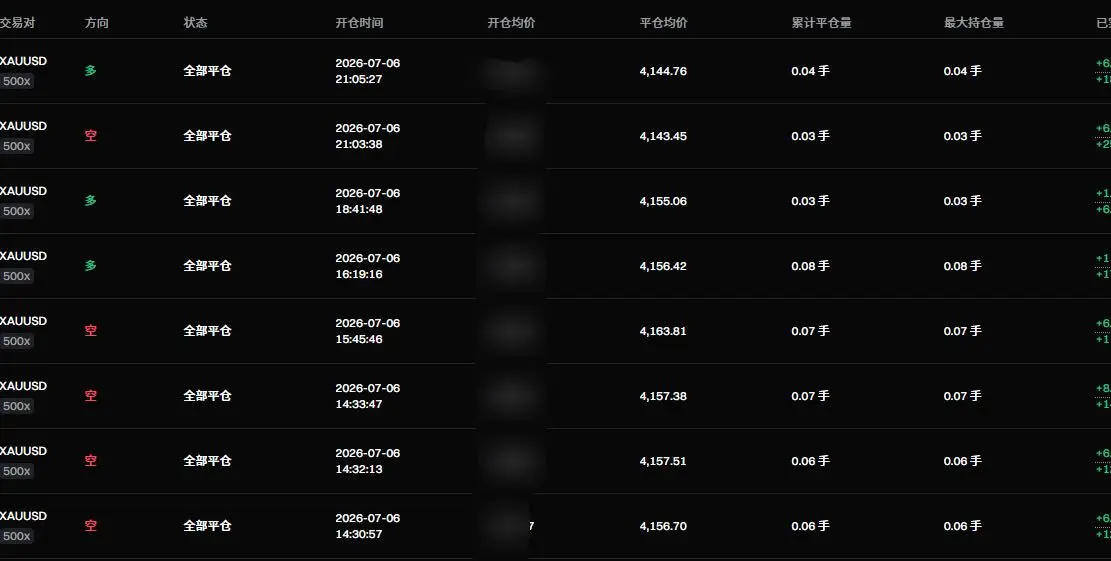Image resolution: width=1111 pixels, height=561 pixels.
Task: Select the red 空 label in the 15:45:46 row
Action: pyautogui.click(x=91, y=331)
